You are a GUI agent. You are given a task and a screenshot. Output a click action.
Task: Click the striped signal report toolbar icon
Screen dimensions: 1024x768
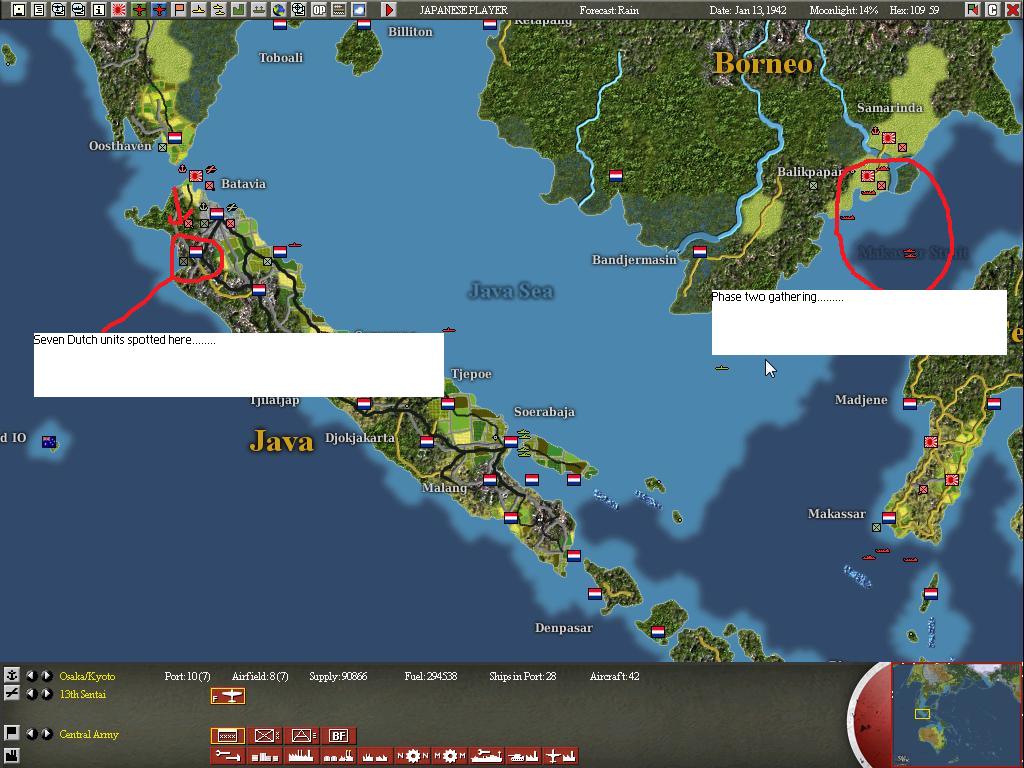tap(338, 10)
